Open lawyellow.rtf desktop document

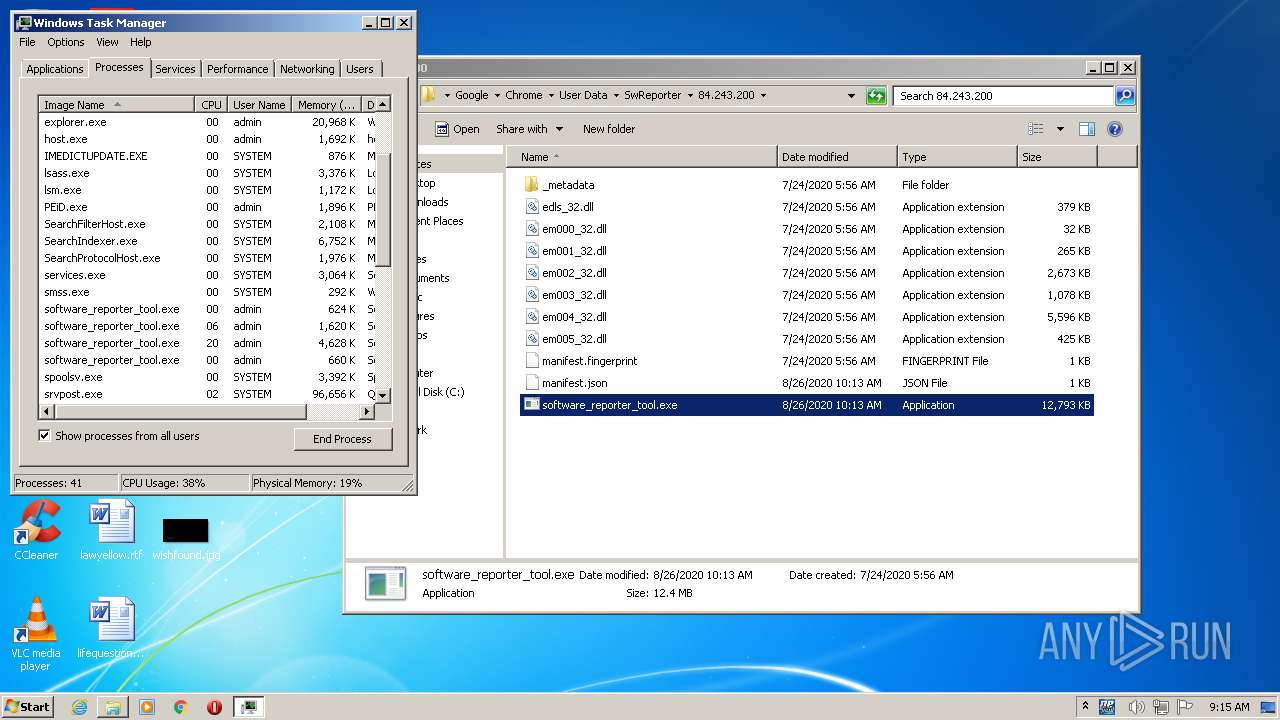click(x=111, y=530)
